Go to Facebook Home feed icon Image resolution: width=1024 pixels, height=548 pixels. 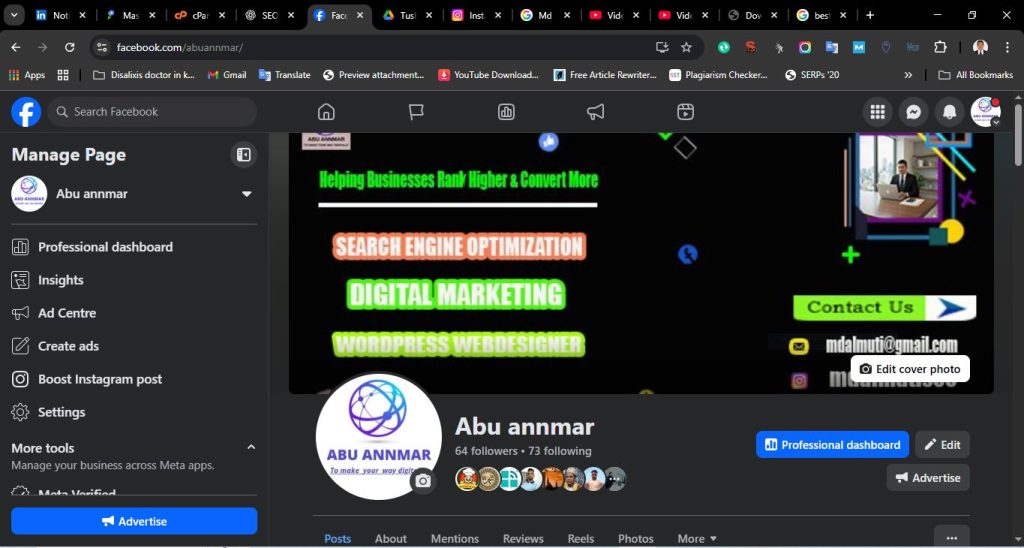[x=326, y=112]
